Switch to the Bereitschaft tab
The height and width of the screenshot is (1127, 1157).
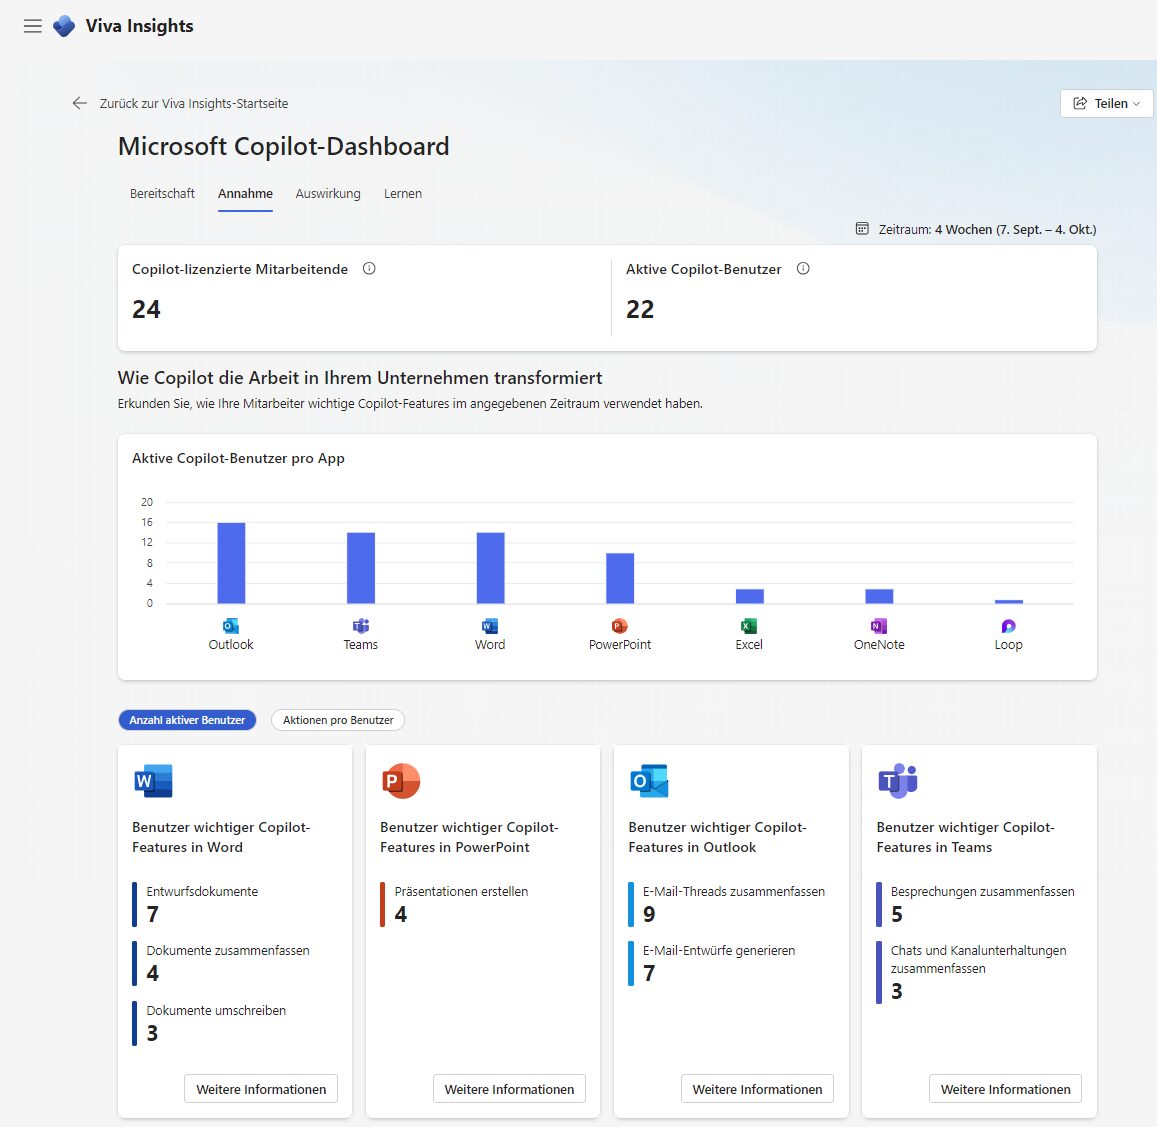pos(162,193)
